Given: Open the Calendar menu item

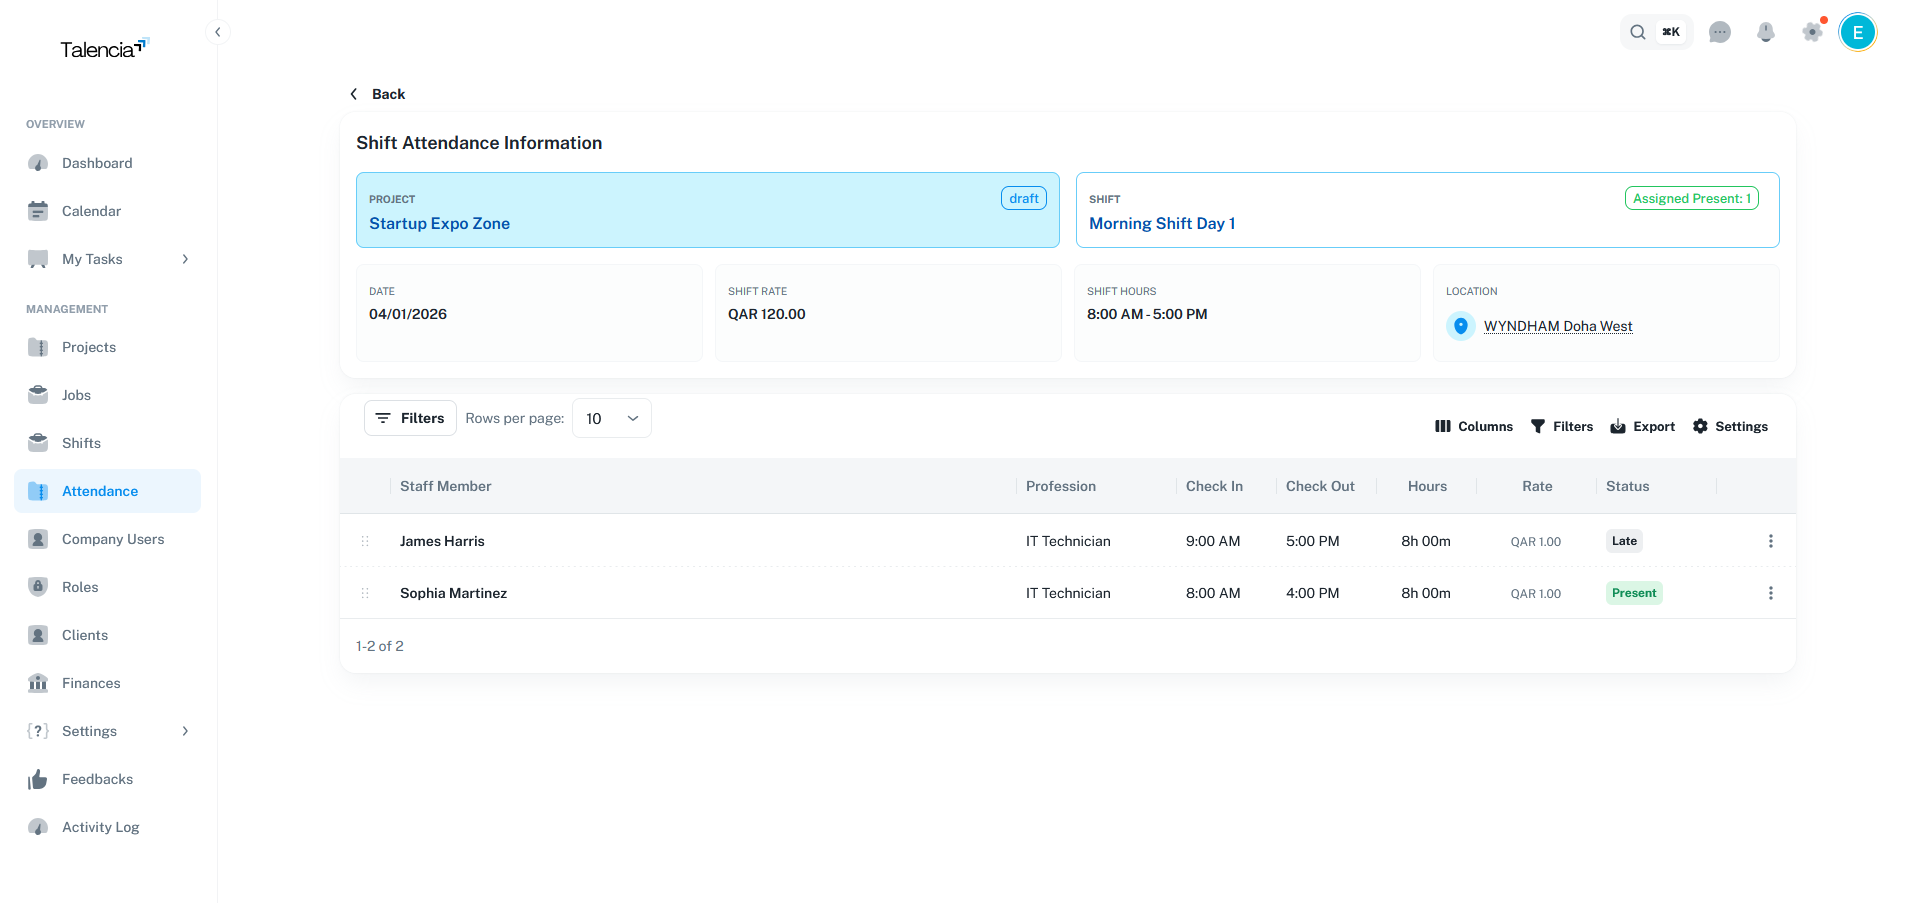Looking at the screenshot, I should tap(90, 211).
